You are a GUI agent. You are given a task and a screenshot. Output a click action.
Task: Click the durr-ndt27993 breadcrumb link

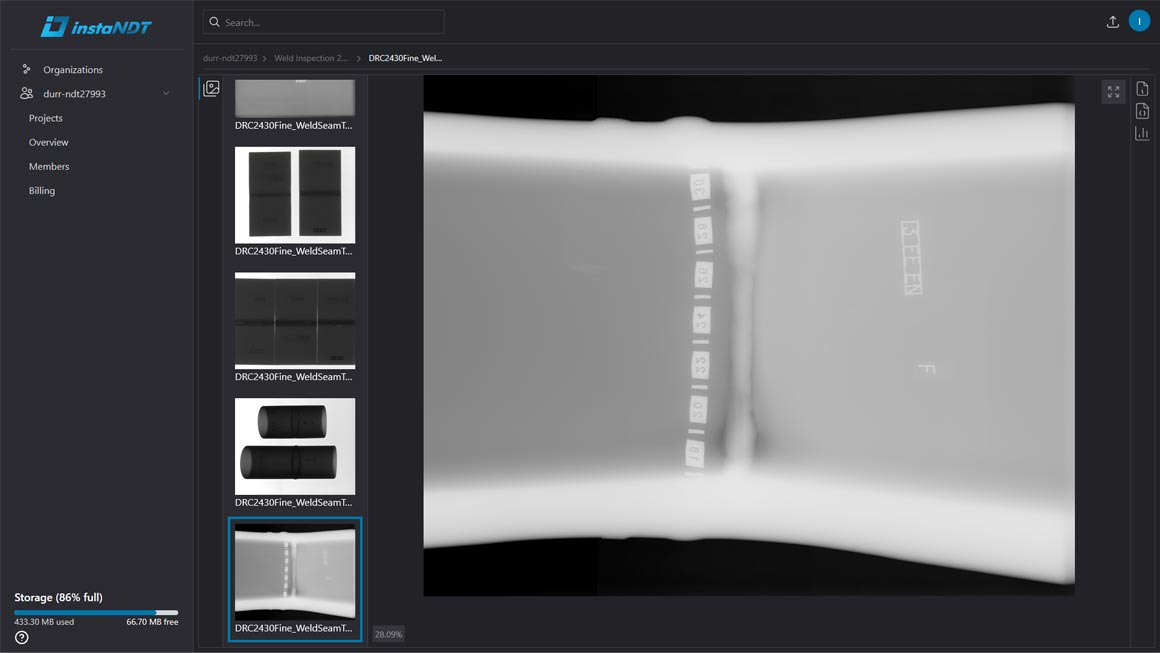[x=230, y=58]
